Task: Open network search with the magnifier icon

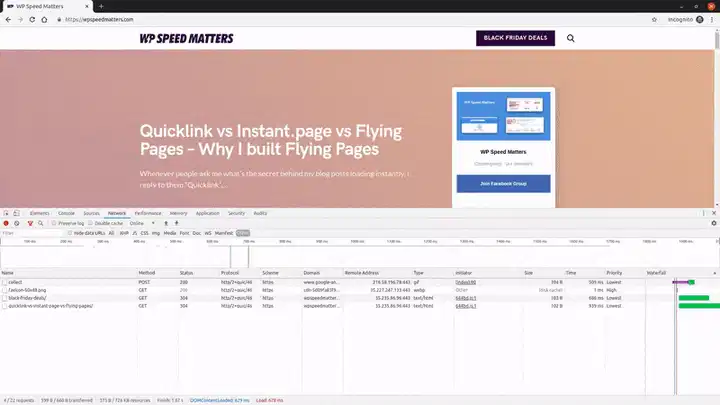Action: coord(41,223)
